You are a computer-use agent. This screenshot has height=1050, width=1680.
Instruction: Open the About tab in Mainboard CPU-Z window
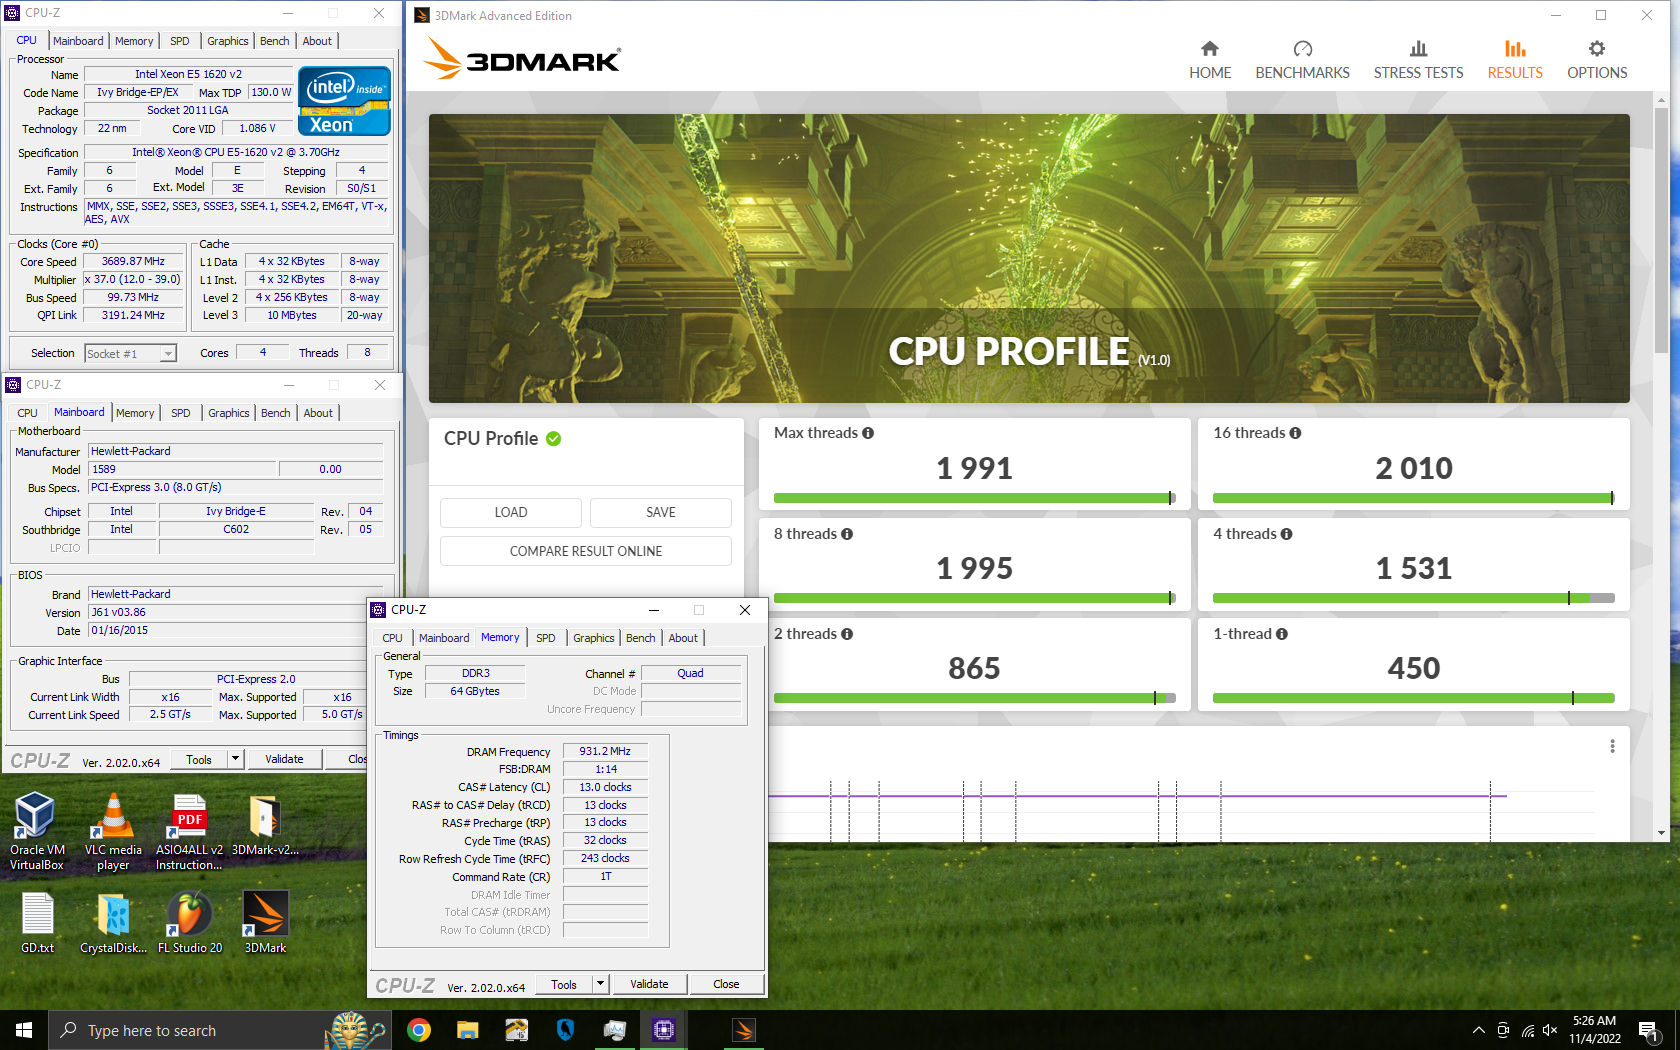tap(318, 413)
